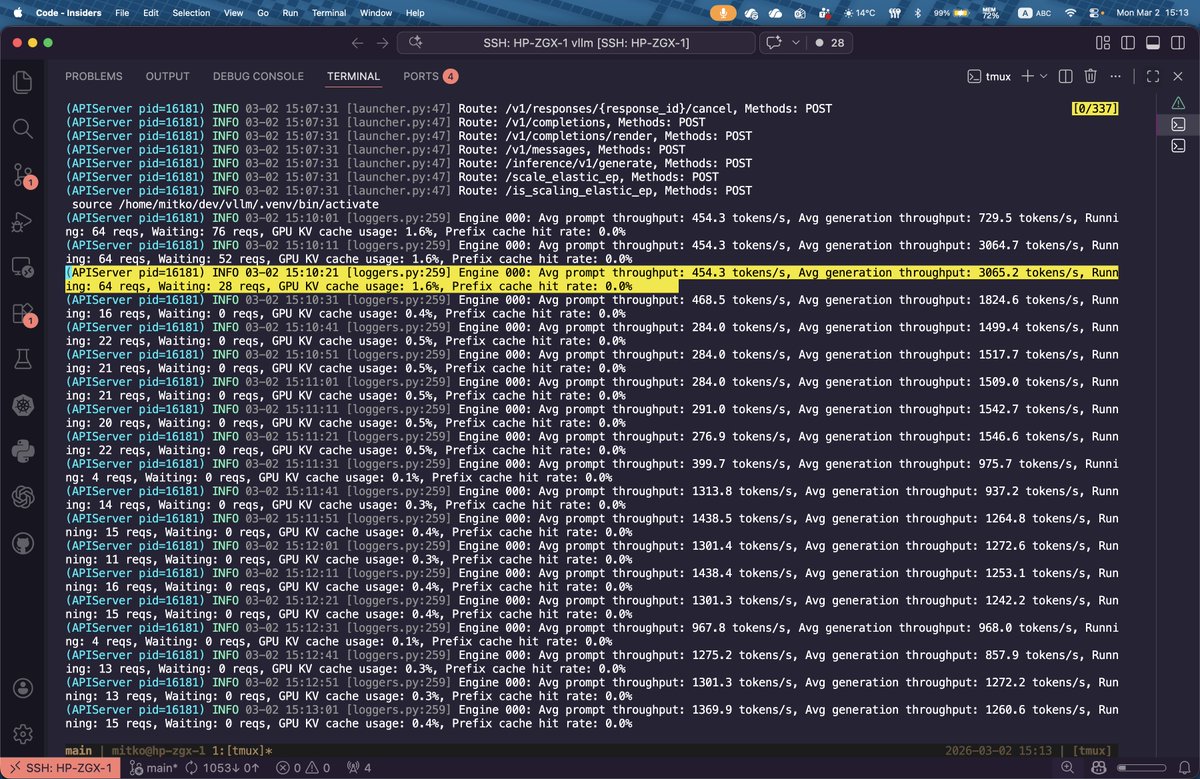Open the GitHub view in activity bar
This screenshot has height=779, width=1200.
pyautogui.click(x=22, y=543)
